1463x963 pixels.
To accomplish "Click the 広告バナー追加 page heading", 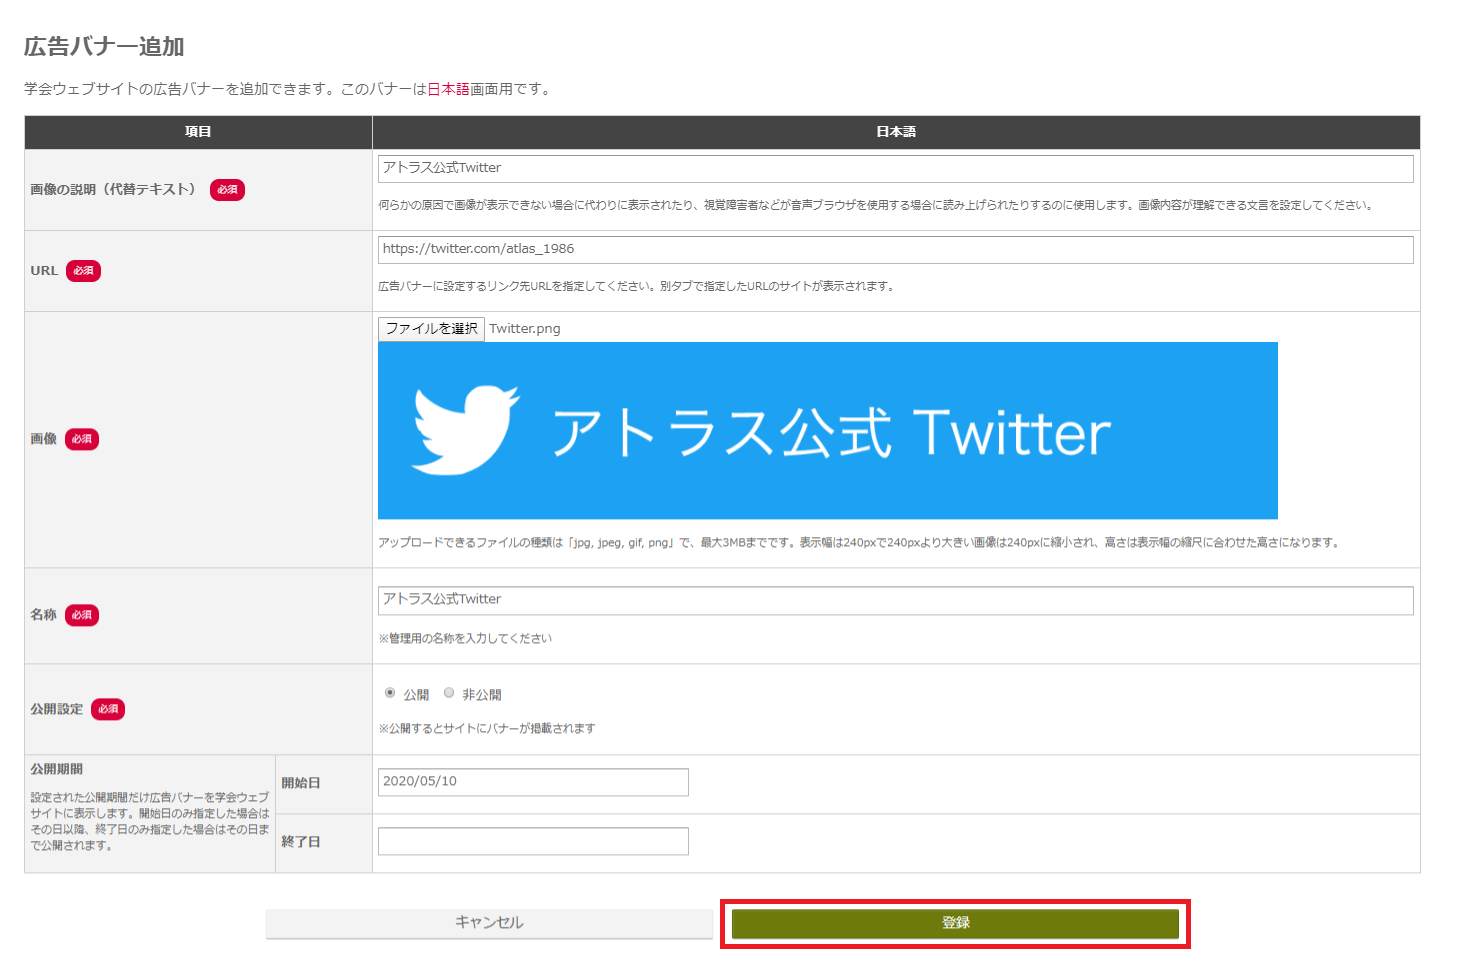I will pos(104,47).
